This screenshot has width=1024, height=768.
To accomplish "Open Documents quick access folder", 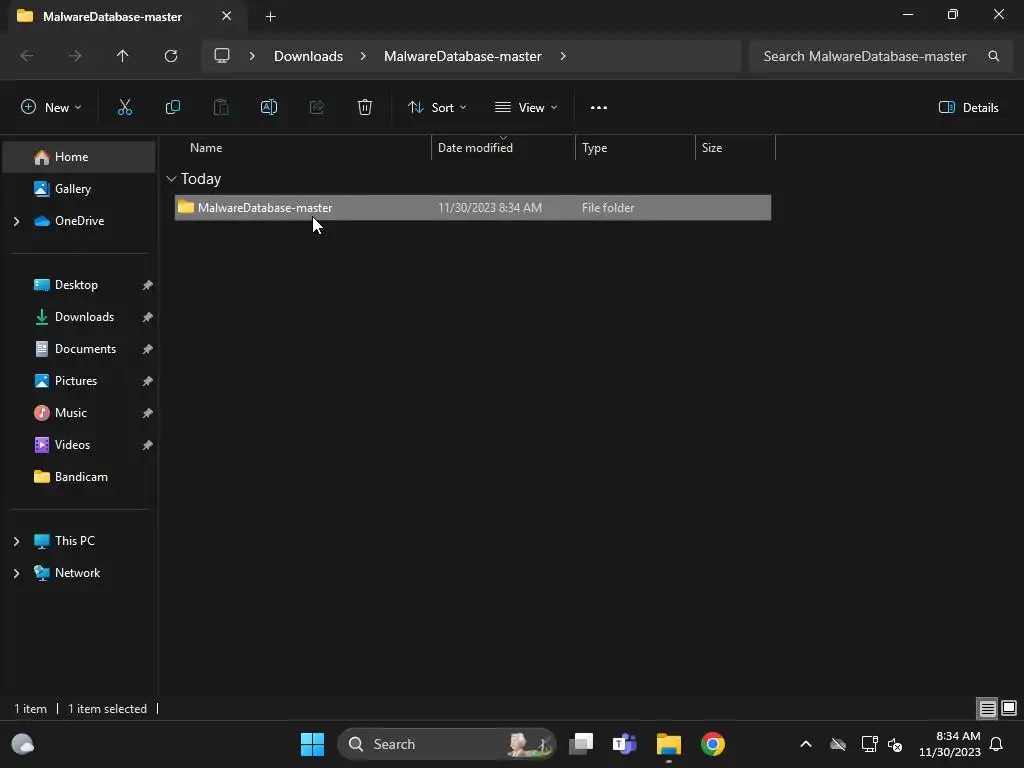I will coord(79,349).
